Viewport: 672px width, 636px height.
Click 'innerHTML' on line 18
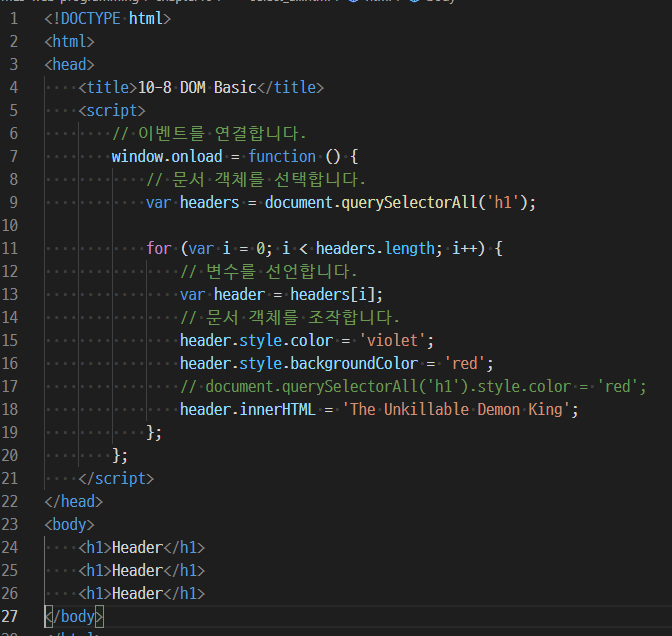[x=277, y=409]
